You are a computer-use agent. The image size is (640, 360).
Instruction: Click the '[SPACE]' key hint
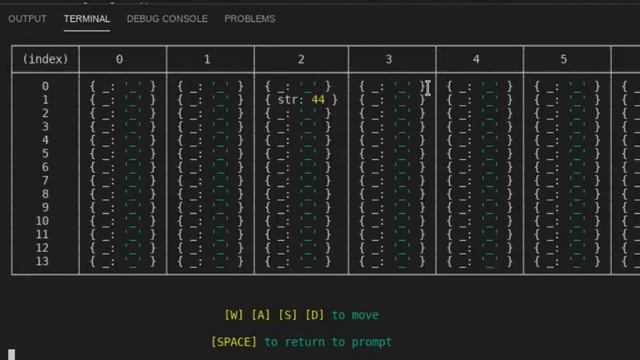[234, 342]
